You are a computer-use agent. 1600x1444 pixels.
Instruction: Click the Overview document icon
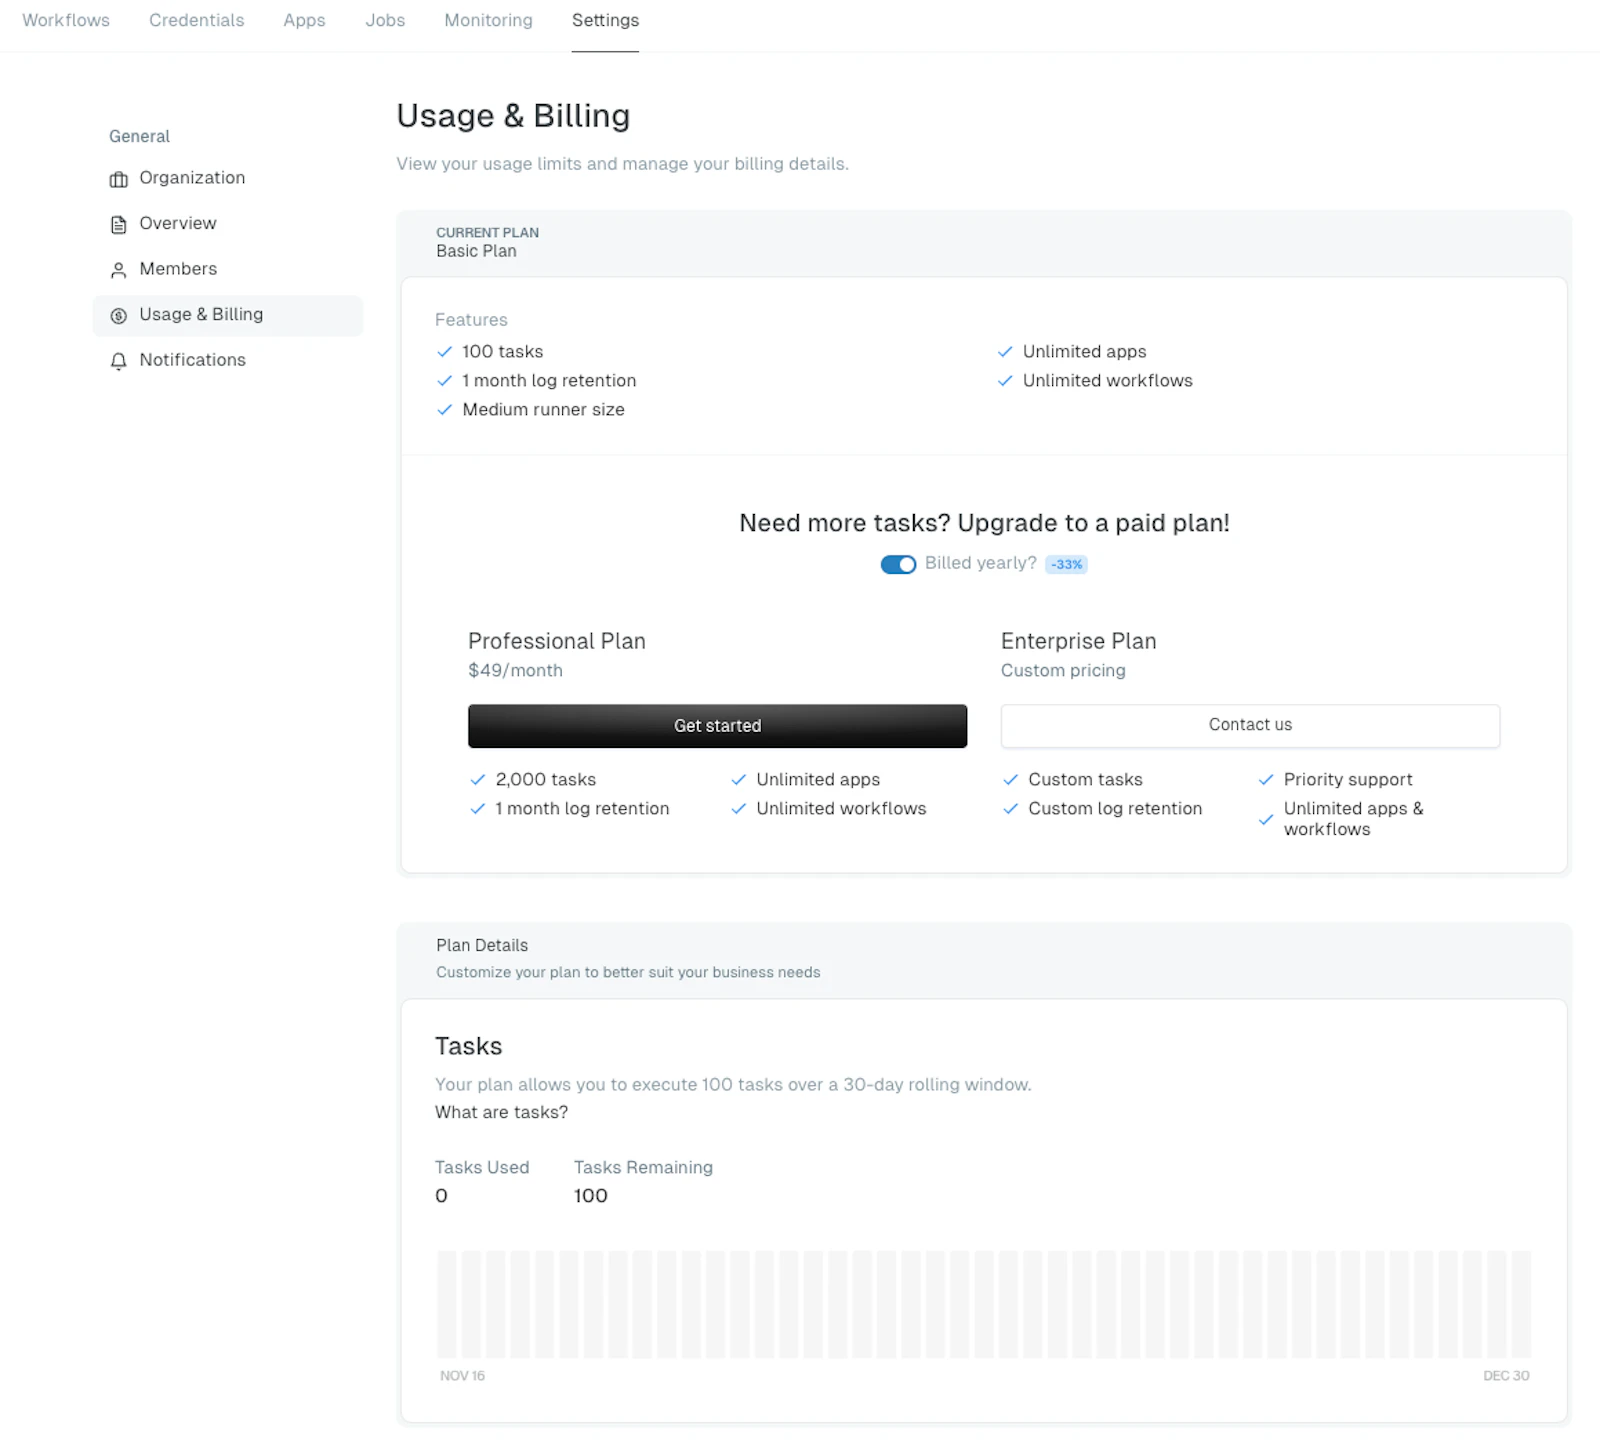pyautogui.click(x=119, y=224)
